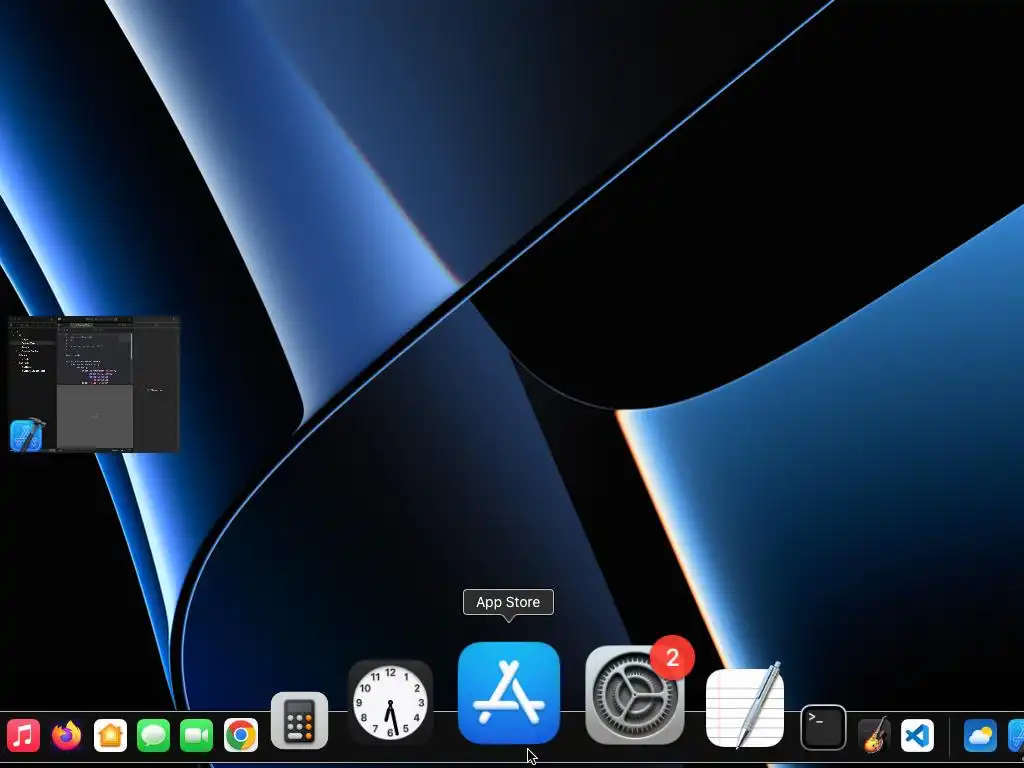Screen dimensions: 1024x768
Task: Open Messages from the dock
Action: pos(153,735)
